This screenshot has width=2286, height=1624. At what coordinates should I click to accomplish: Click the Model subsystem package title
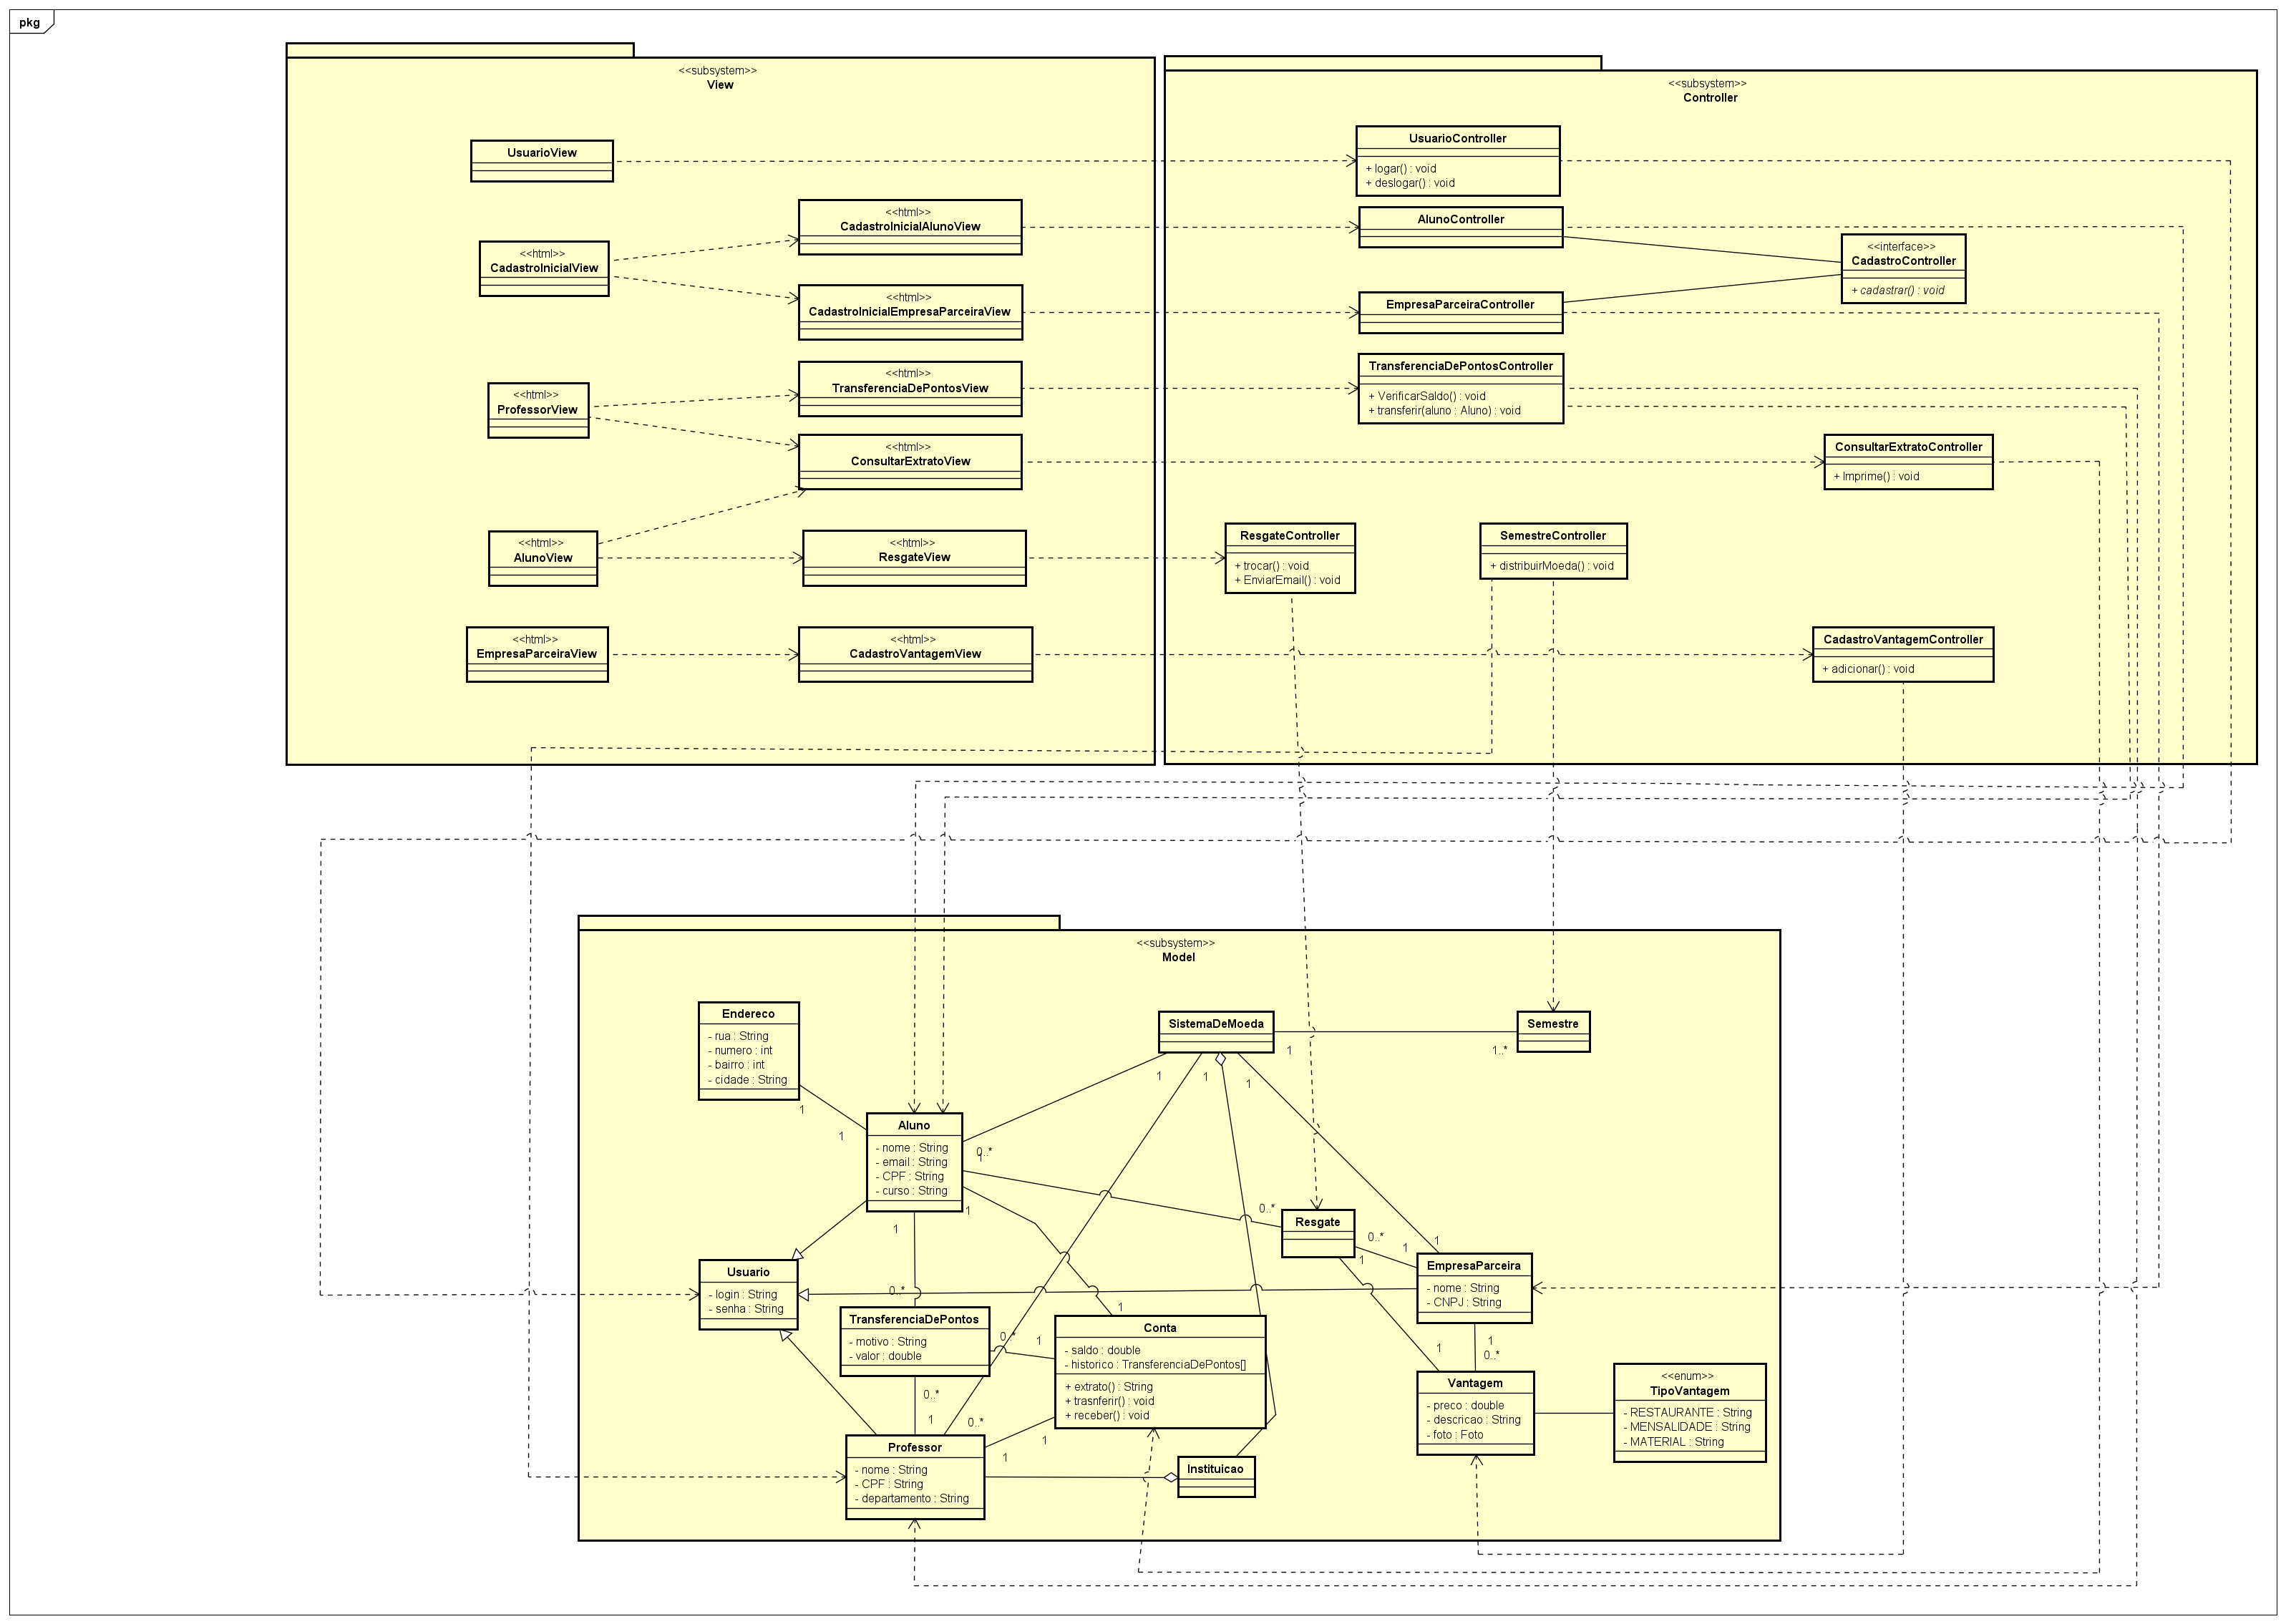point(1178,957)
